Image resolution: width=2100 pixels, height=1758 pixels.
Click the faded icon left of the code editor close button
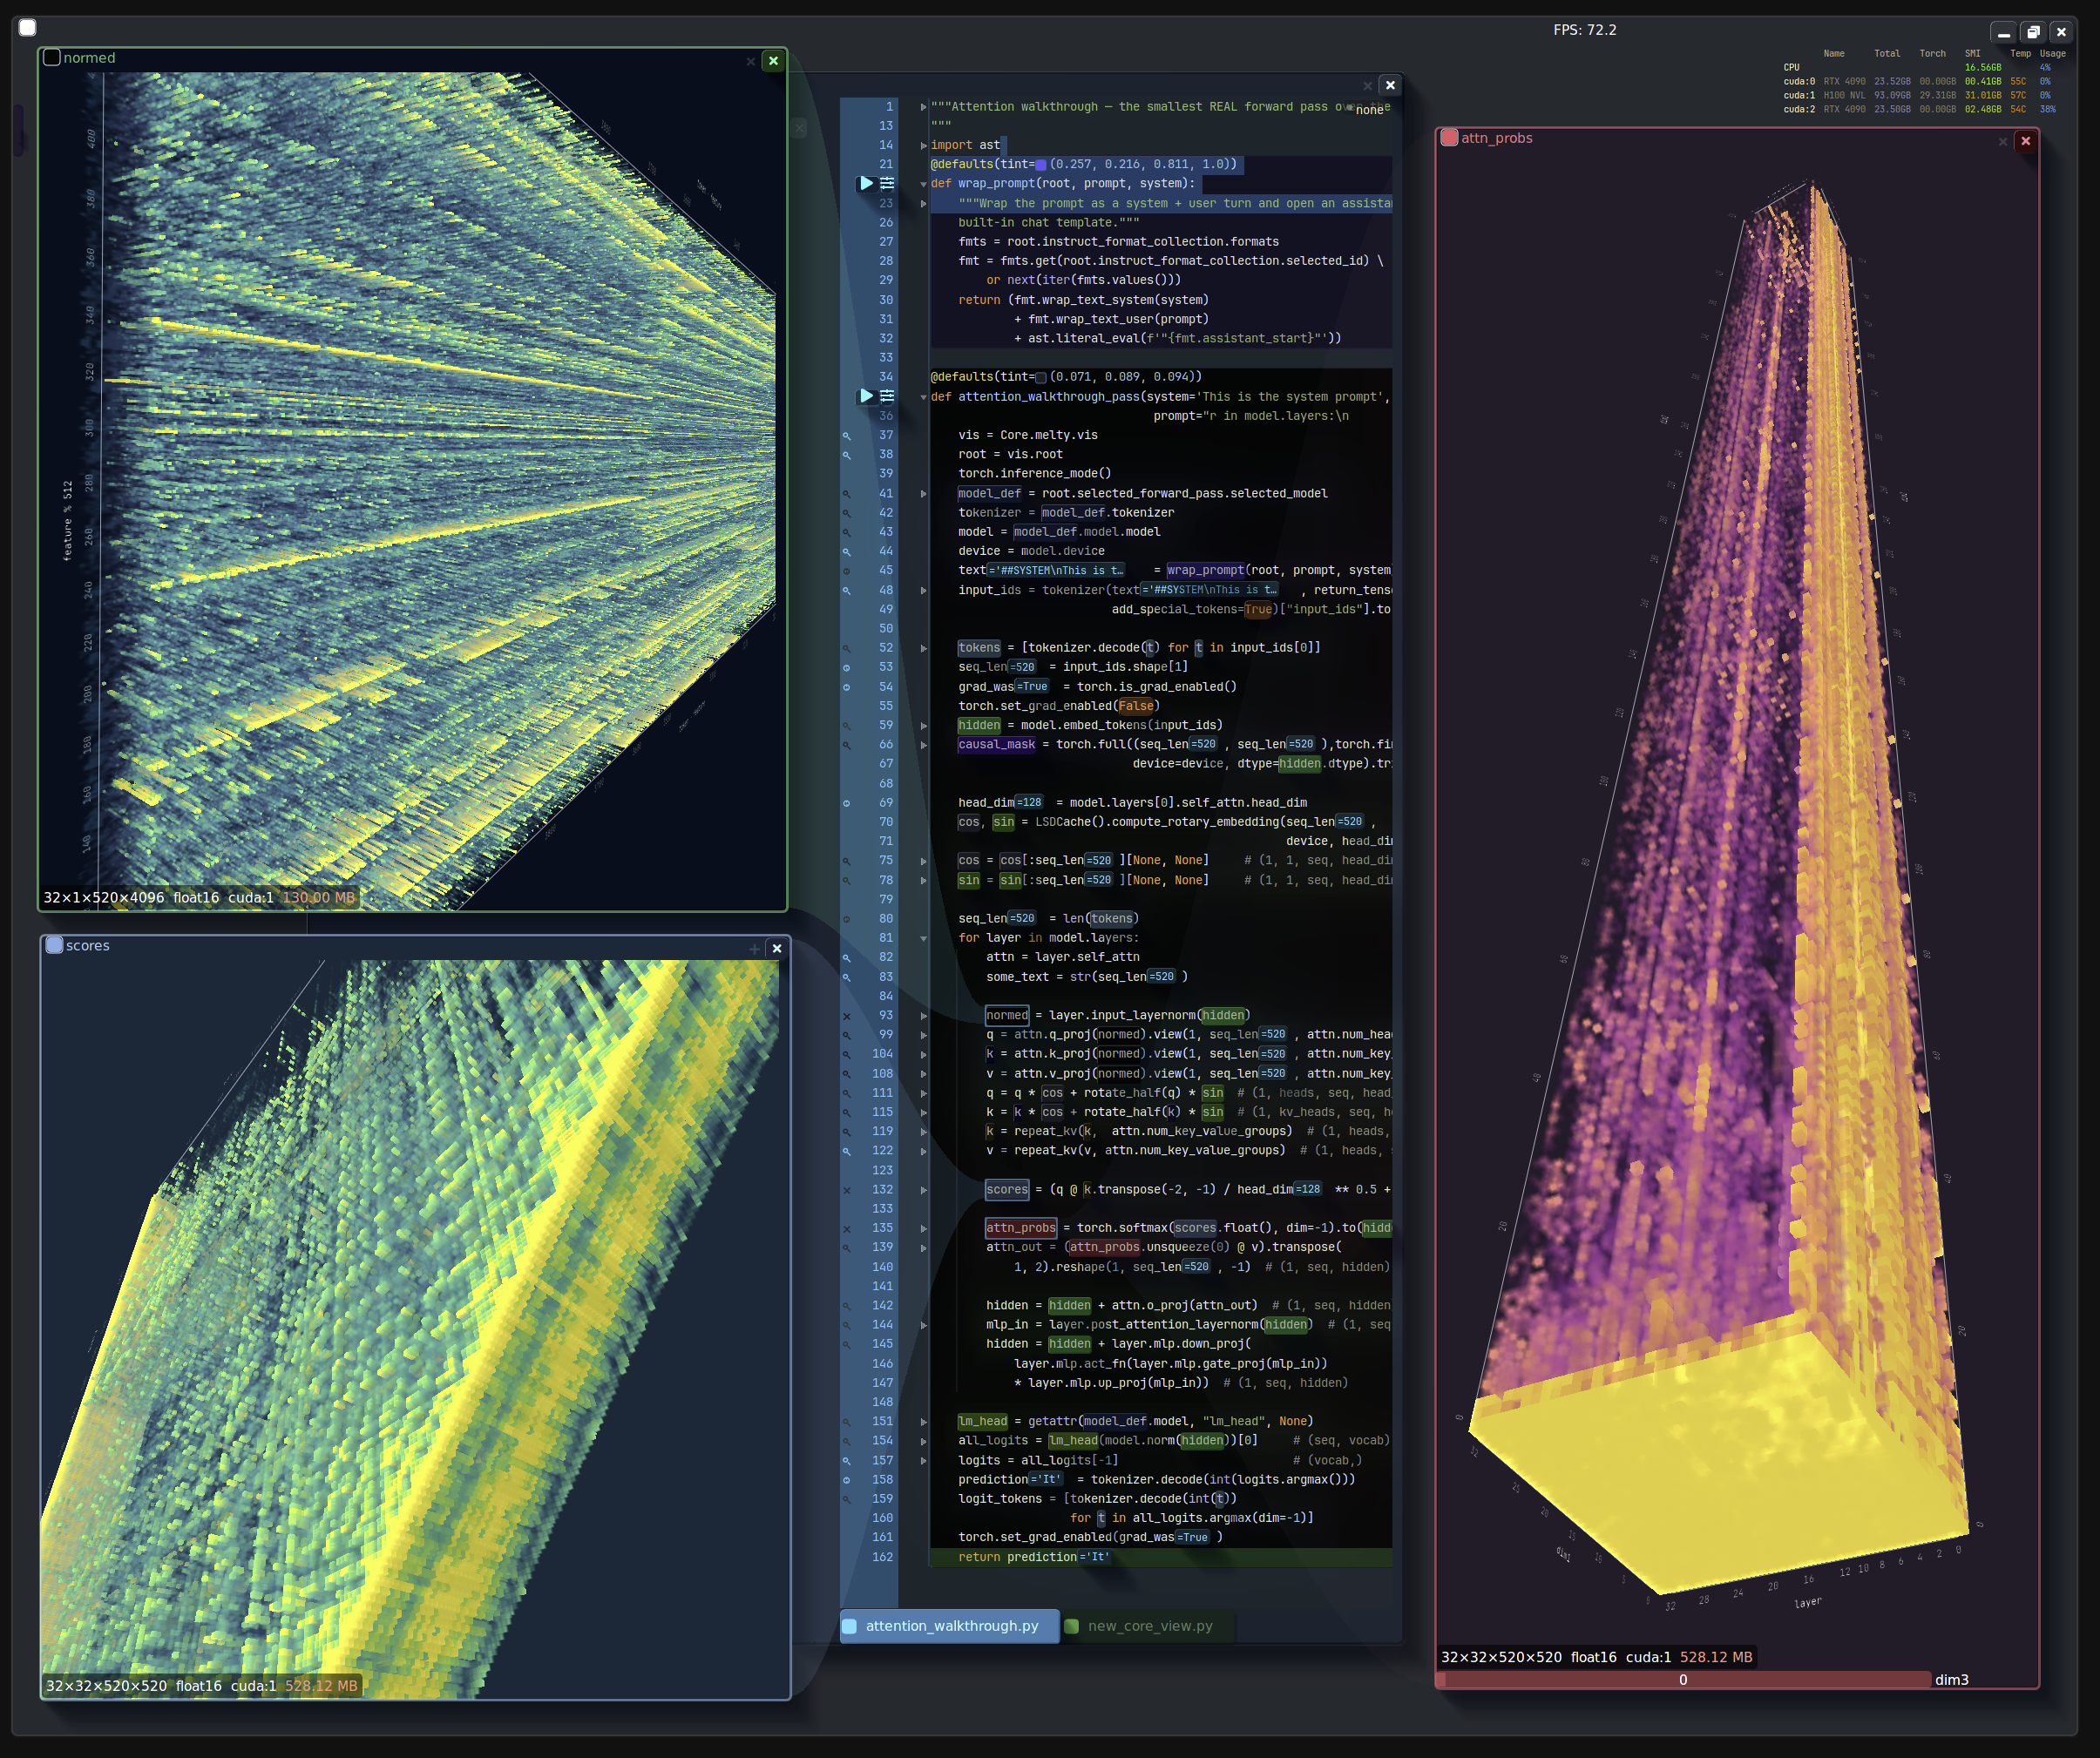1367,85
